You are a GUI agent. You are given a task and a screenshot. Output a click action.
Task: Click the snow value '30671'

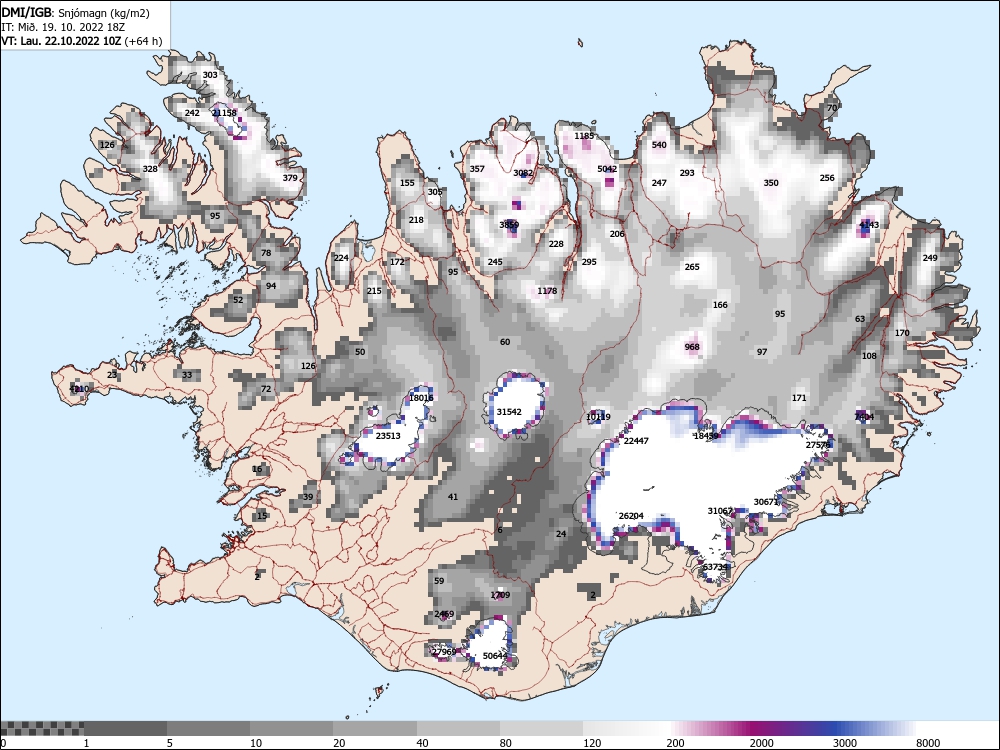[x=766, y=502]
